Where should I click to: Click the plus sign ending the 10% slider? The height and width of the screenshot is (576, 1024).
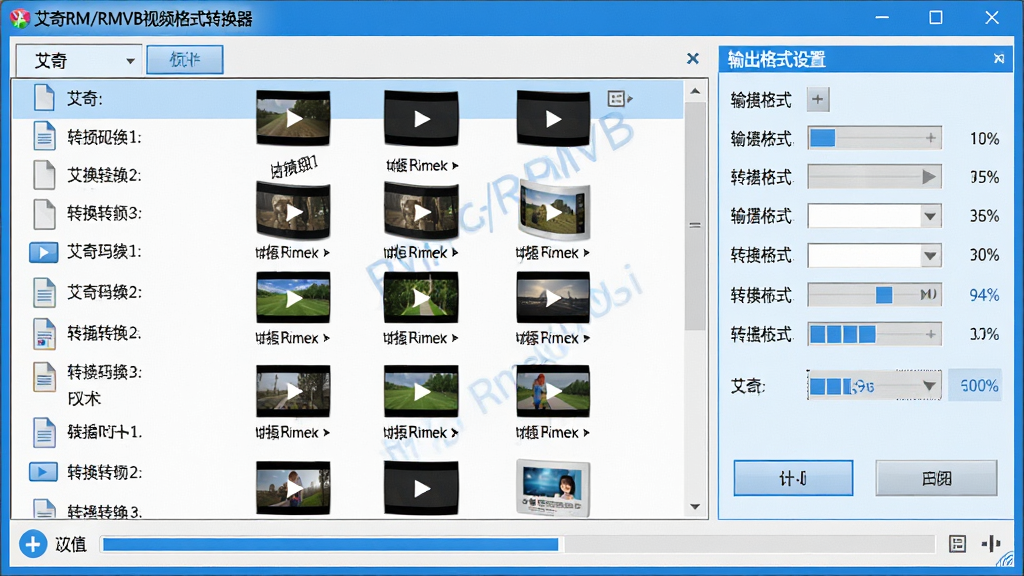pos(931,138)
